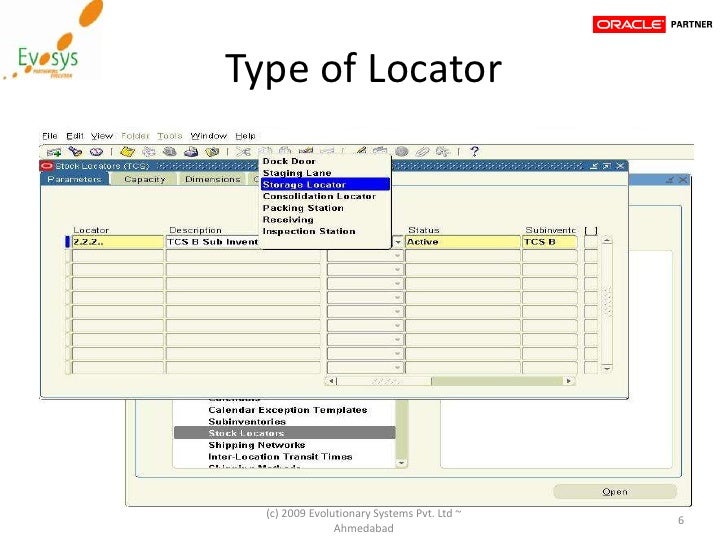Click the Copy toolbar icon
The width and height of the screenshot is (728, 546).
[x=265, y=151]
